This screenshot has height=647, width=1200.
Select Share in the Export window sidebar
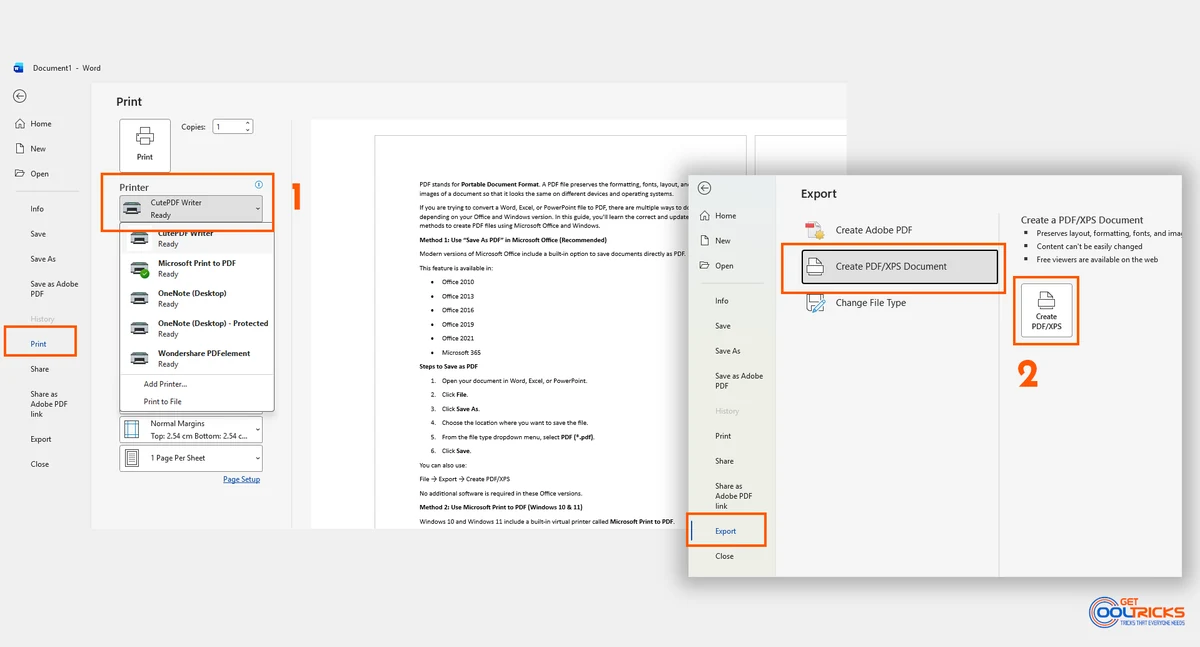(724, 461)
